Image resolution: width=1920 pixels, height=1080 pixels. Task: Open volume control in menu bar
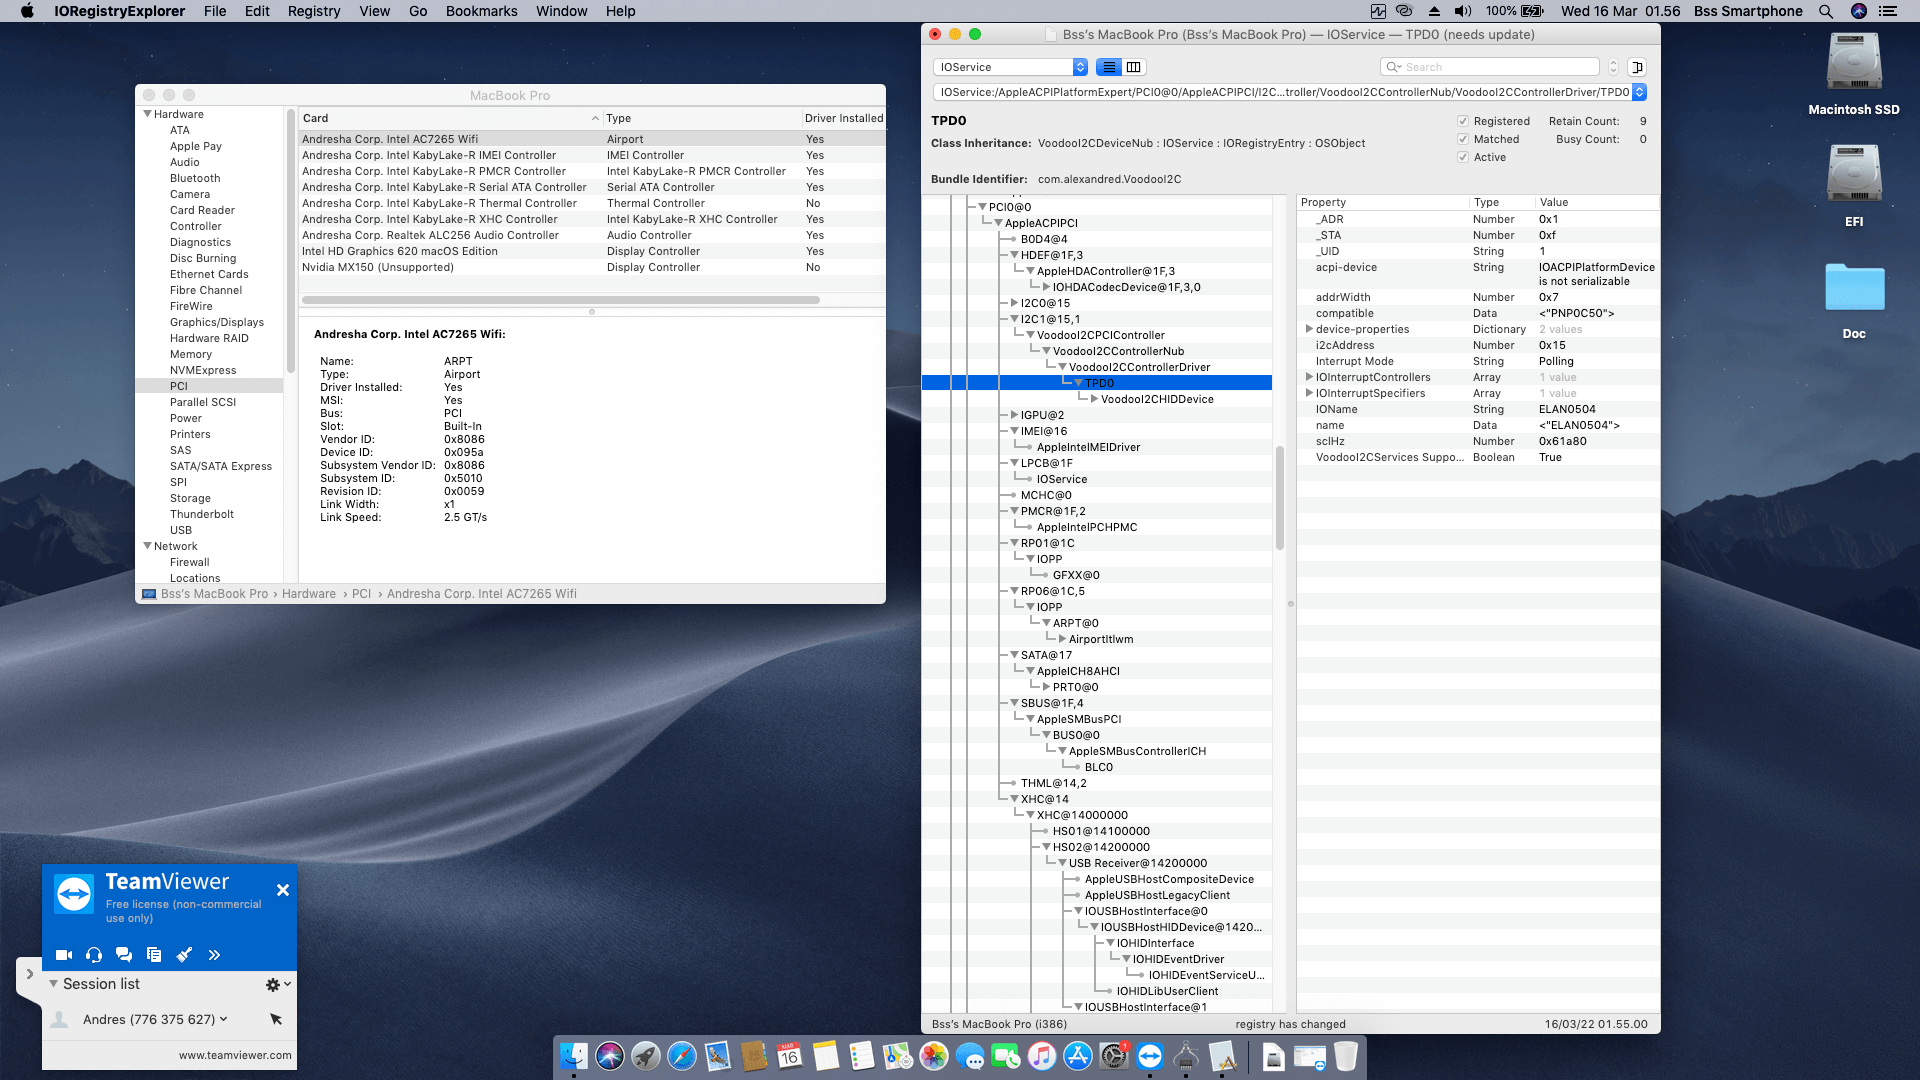(x=1463, y=11)
